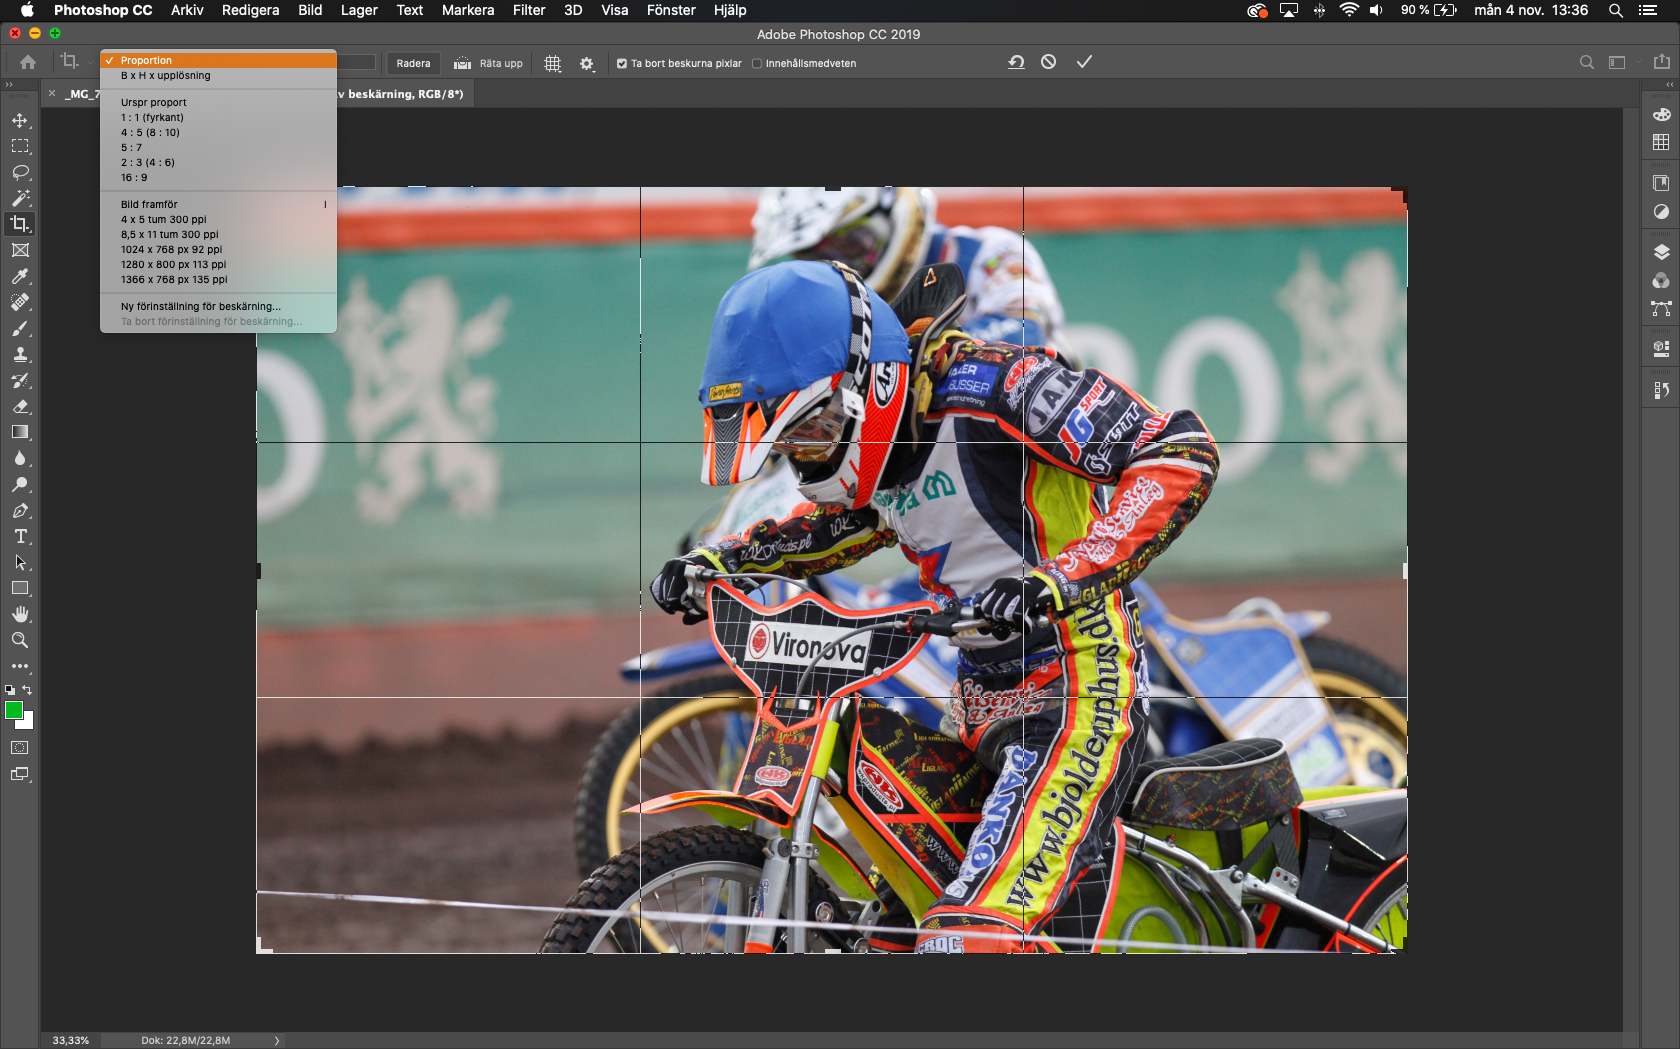The width and height of the screenshot is (1680, 1049).
Task: Click the white background color swatch
Action: pos(27,722)
